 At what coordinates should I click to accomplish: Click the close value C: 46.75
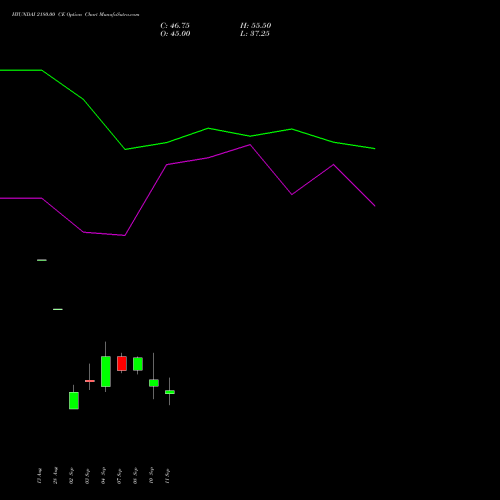tap(175, 26)
